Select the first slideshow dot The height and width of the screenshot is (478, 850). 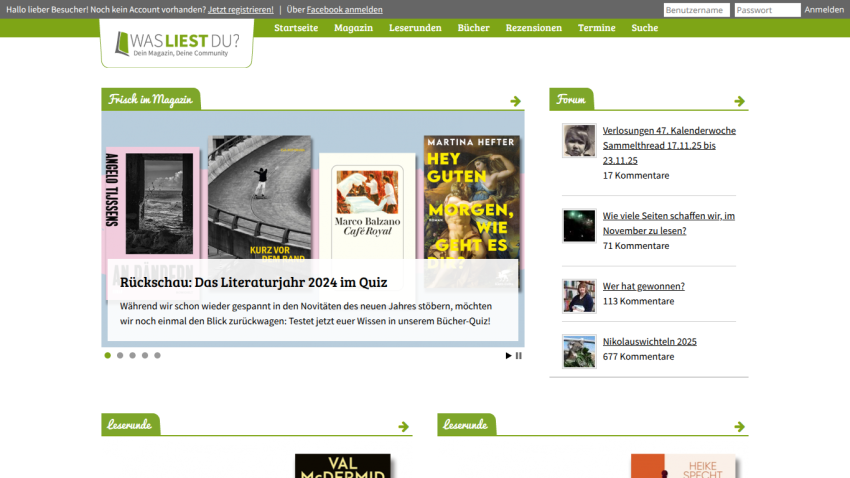point(107,356)
